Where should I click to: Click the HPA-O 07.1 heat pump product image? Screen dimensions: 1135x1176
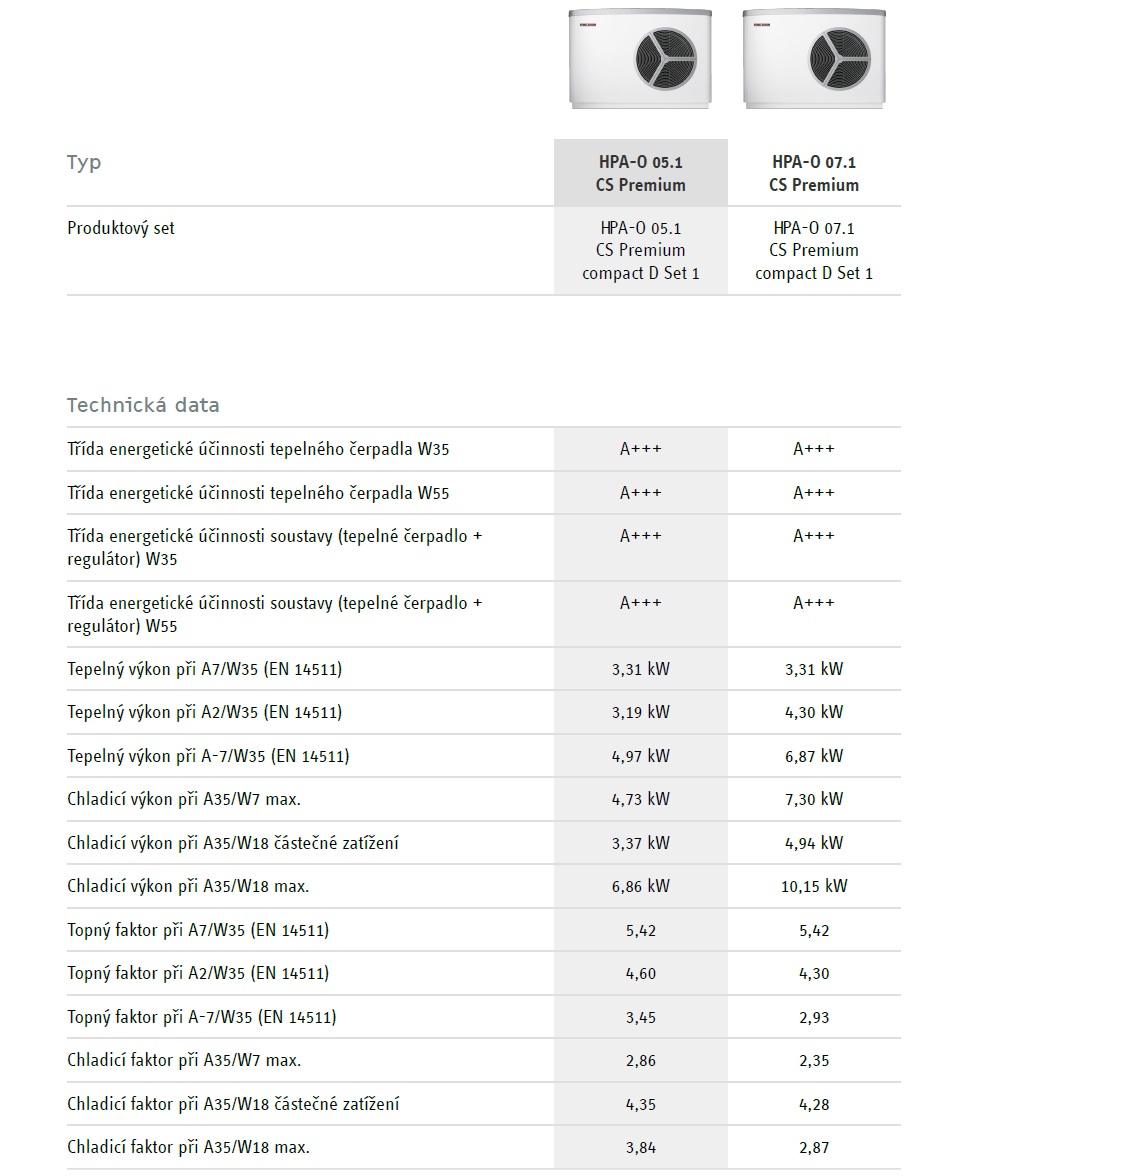[x=814, y=59]
